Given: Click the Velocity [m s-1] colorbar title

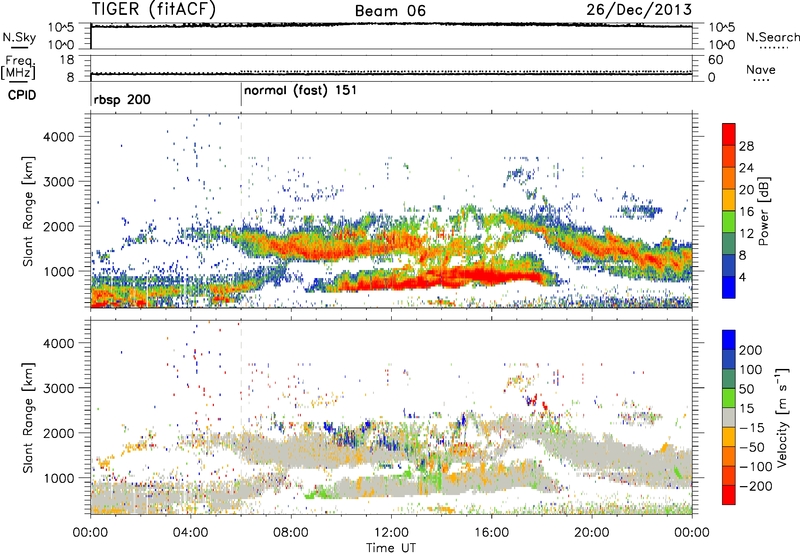Looking at the screenshot, I should click(x=782, y=417).
